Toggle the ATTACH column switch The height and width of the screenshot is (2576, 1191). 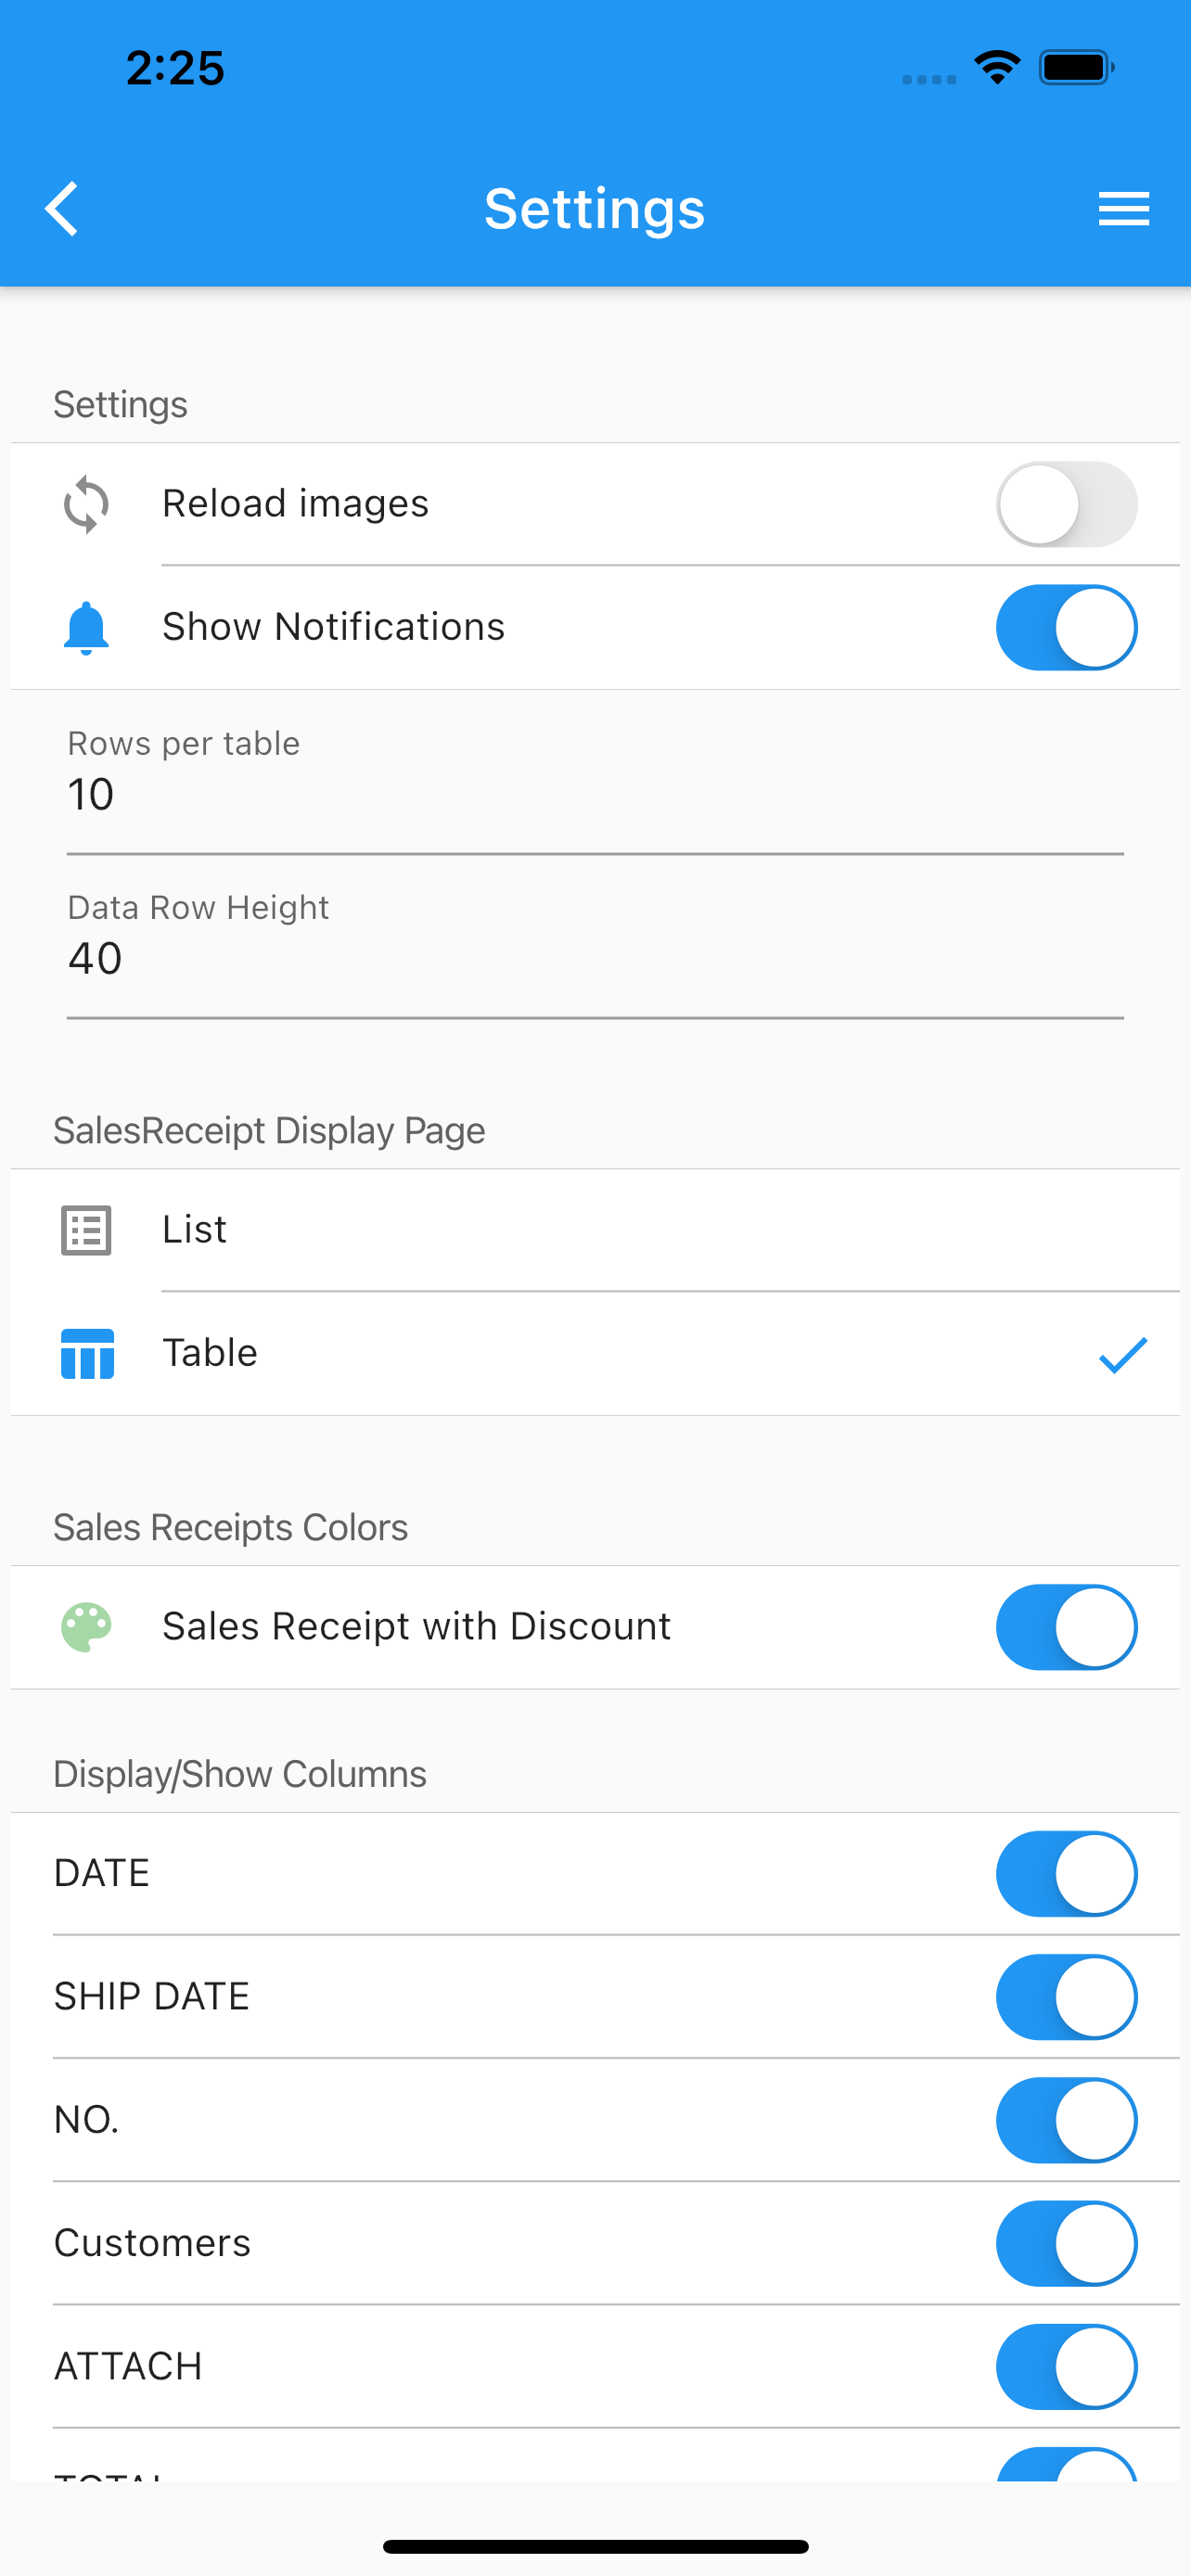(1066, 2366)
